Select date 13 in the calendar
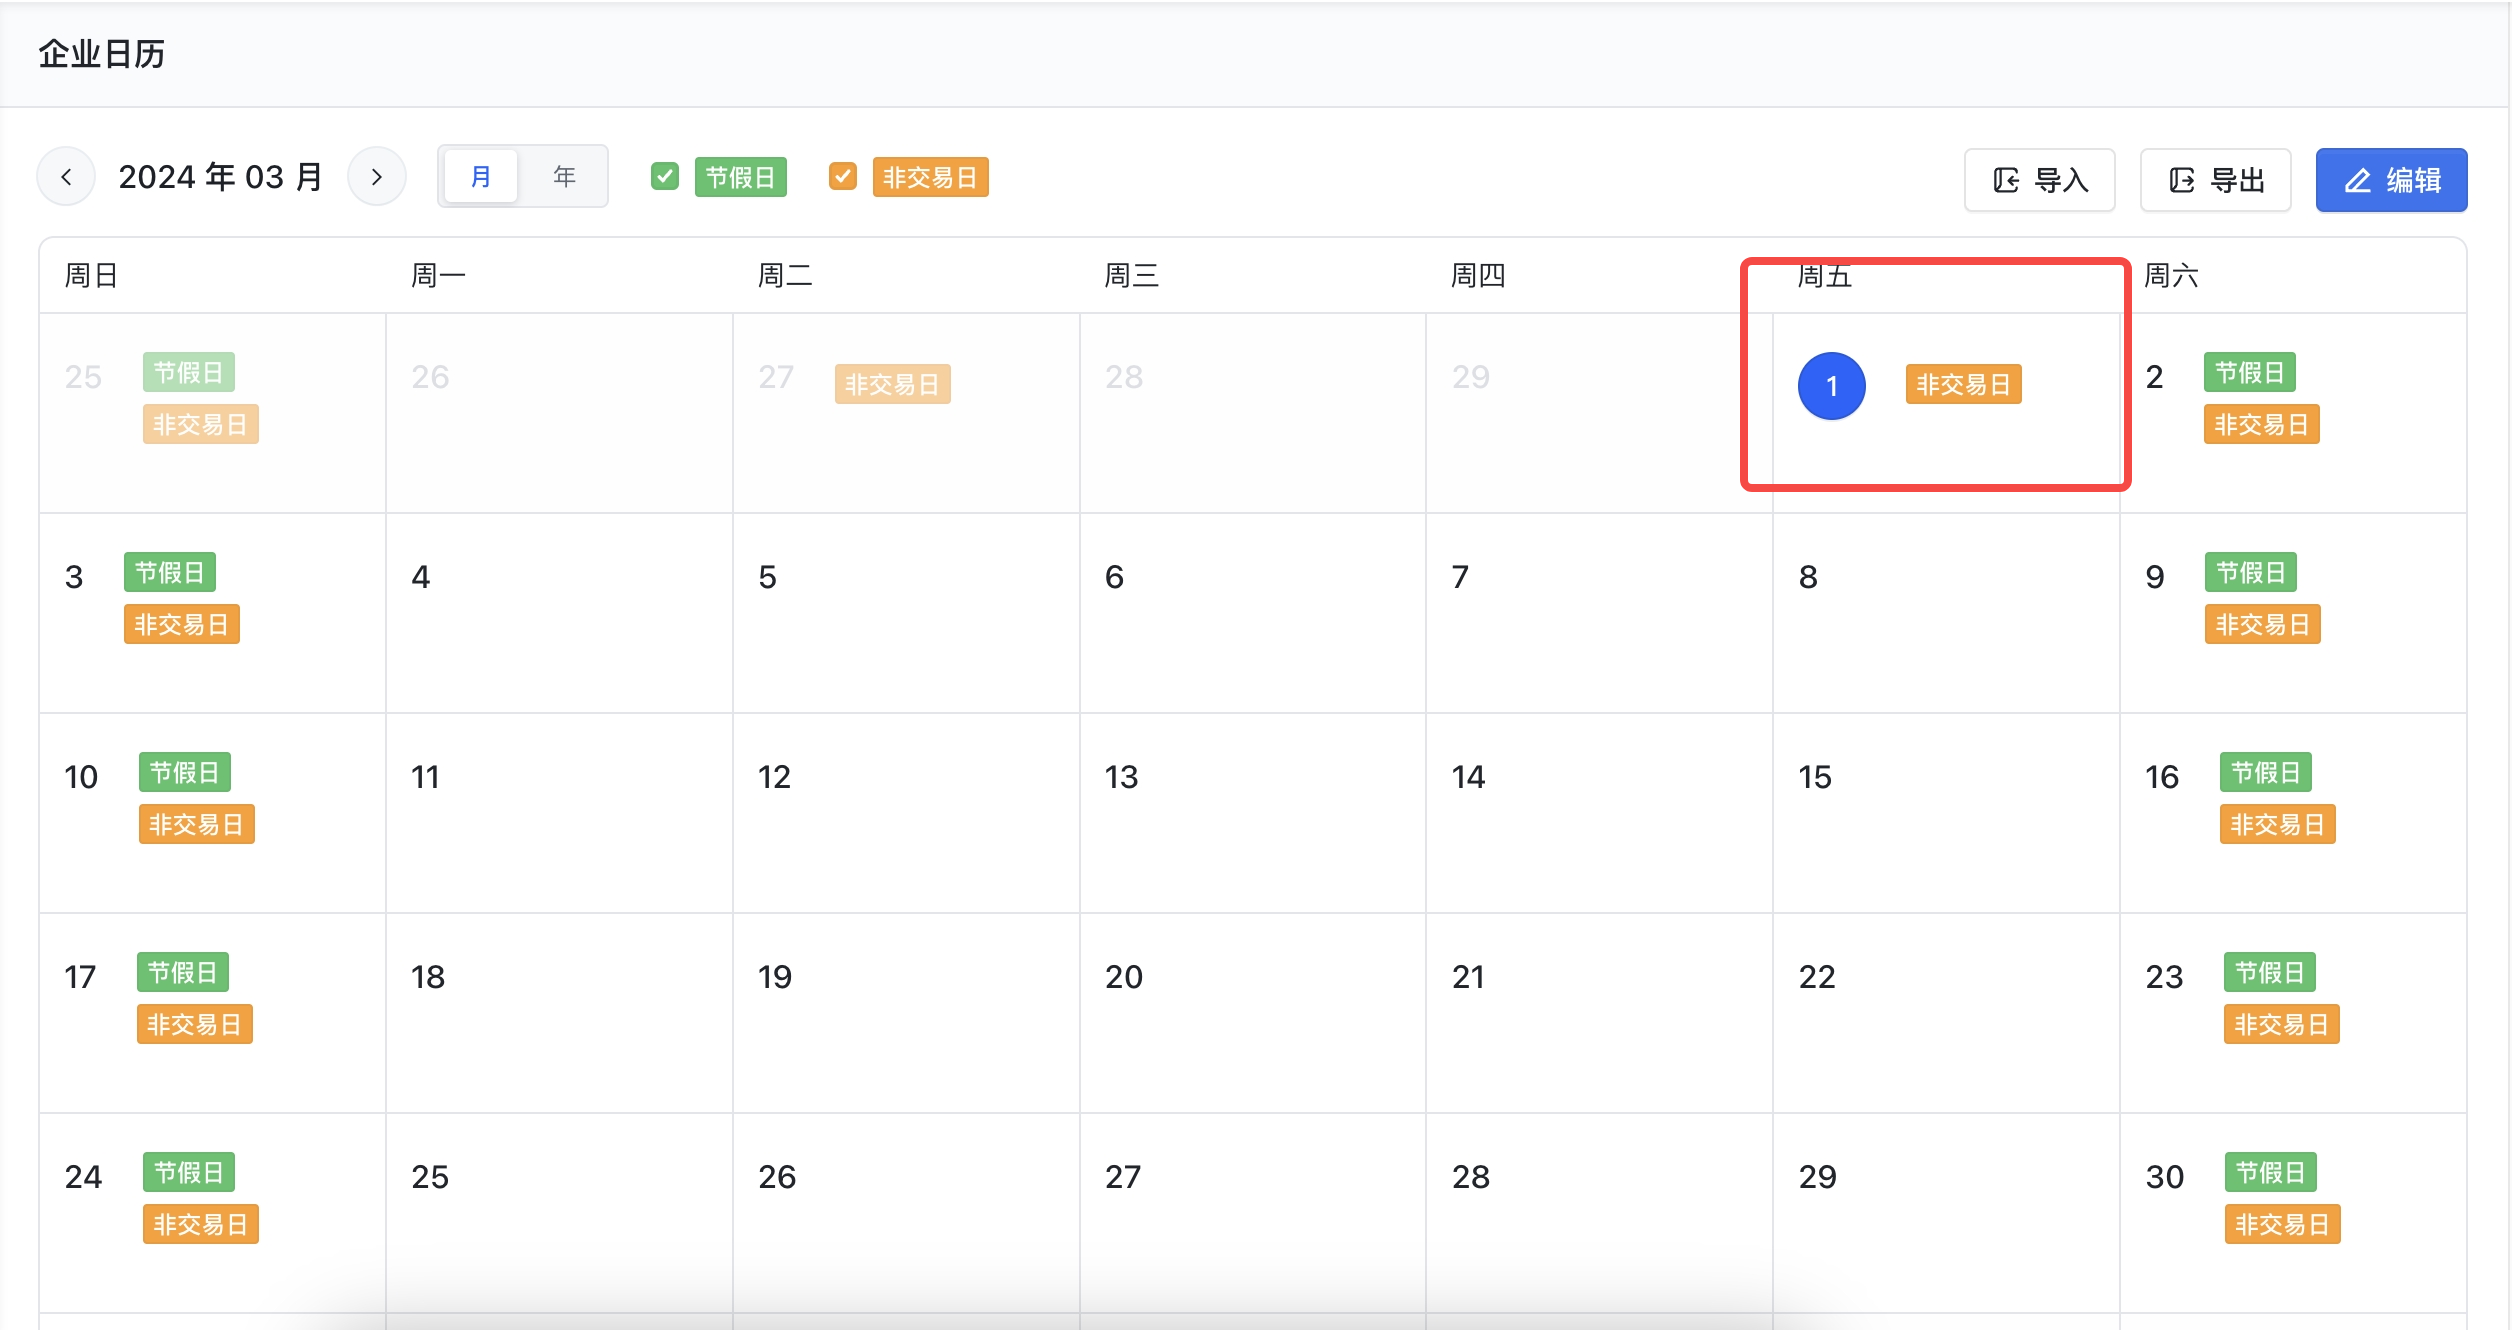Screen dimensions: 2512x1330 (1121, 777)
